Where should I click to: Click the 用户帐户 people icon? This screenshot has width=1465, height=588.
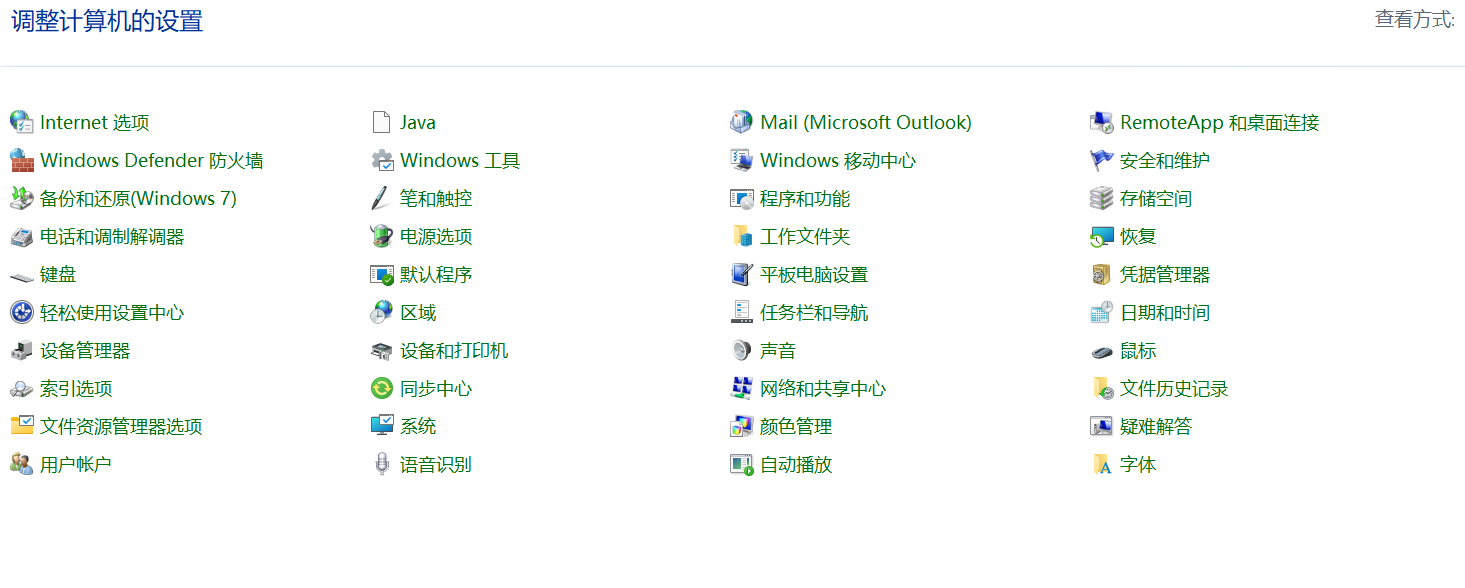pos(22,464)
